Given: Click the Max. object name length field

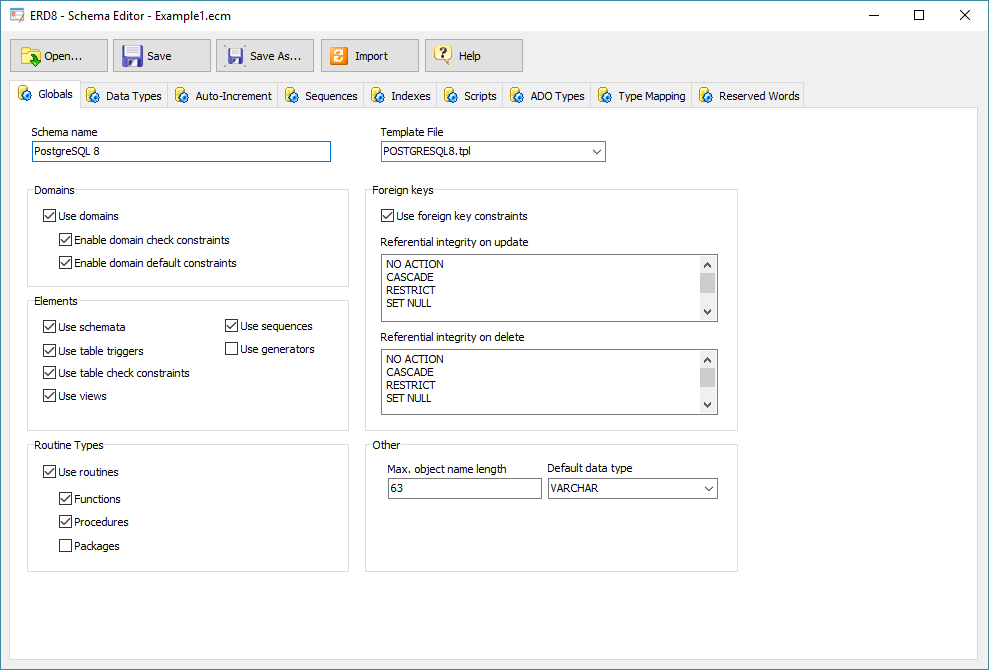Looking at the screenshot, I should pyautogui.click(x=464, y=489).
